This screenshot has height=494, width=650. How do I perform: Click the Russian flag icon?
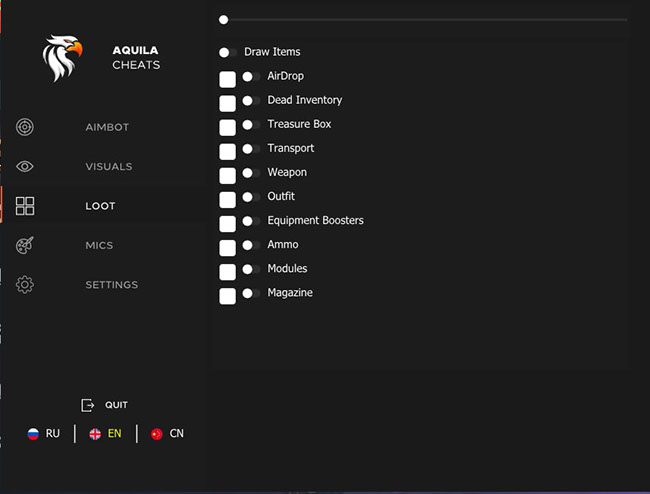[x=33, y=434]
